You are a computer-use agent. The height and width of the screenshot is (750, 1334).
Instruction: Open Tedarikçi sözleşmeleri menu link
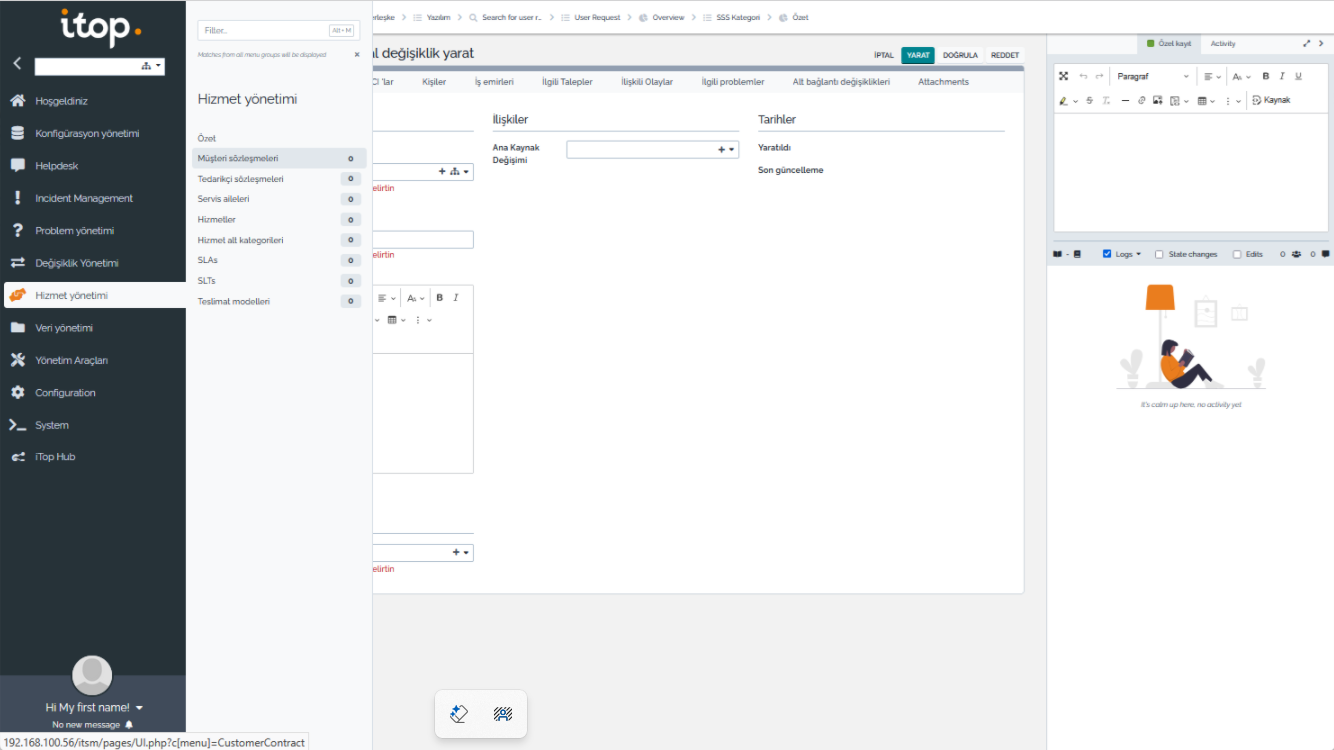[x=241, y=179]
